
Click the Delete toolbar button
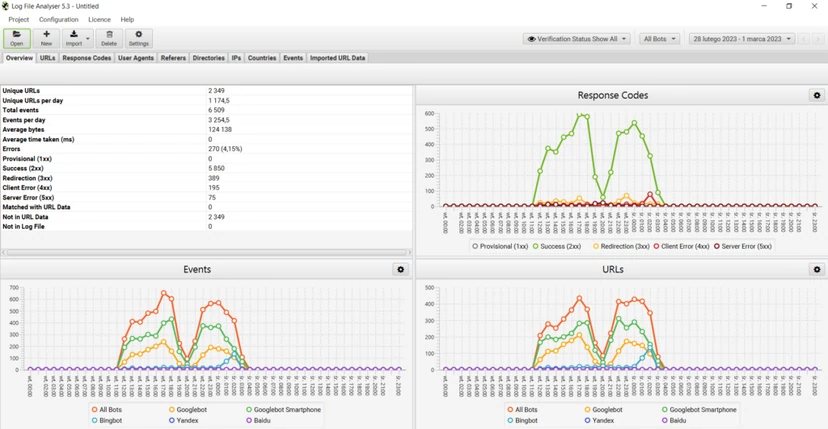pos(109,39)
